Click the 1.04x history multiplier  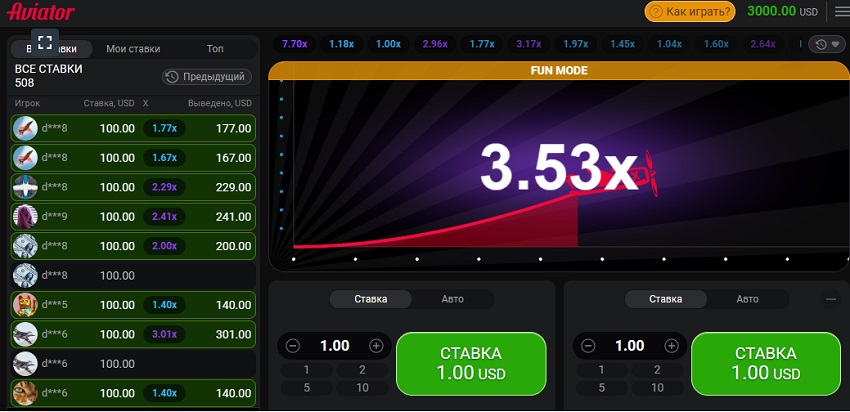pyautogui.click(x=669, y=44)
